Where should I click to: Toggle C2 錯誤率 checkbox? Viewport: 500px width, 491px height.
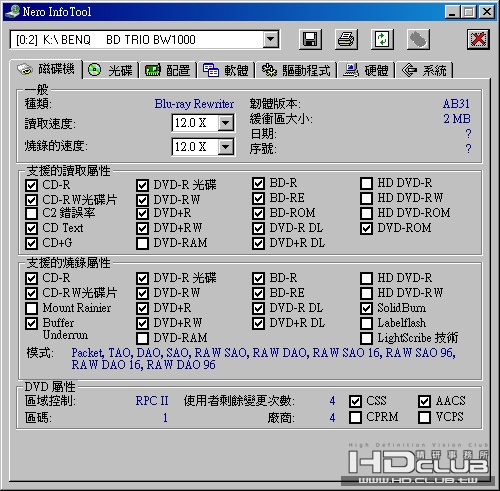31,213
